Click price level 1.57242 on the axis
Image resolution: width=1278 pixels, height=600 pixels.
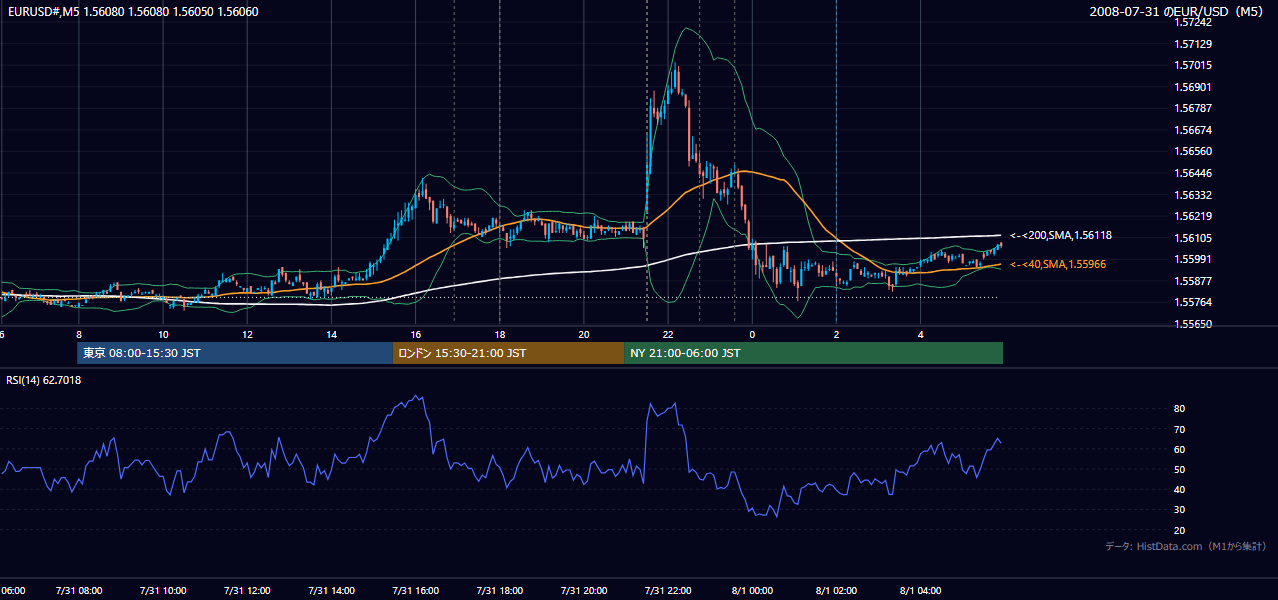pyautogui.click(x=1192, y=22)
